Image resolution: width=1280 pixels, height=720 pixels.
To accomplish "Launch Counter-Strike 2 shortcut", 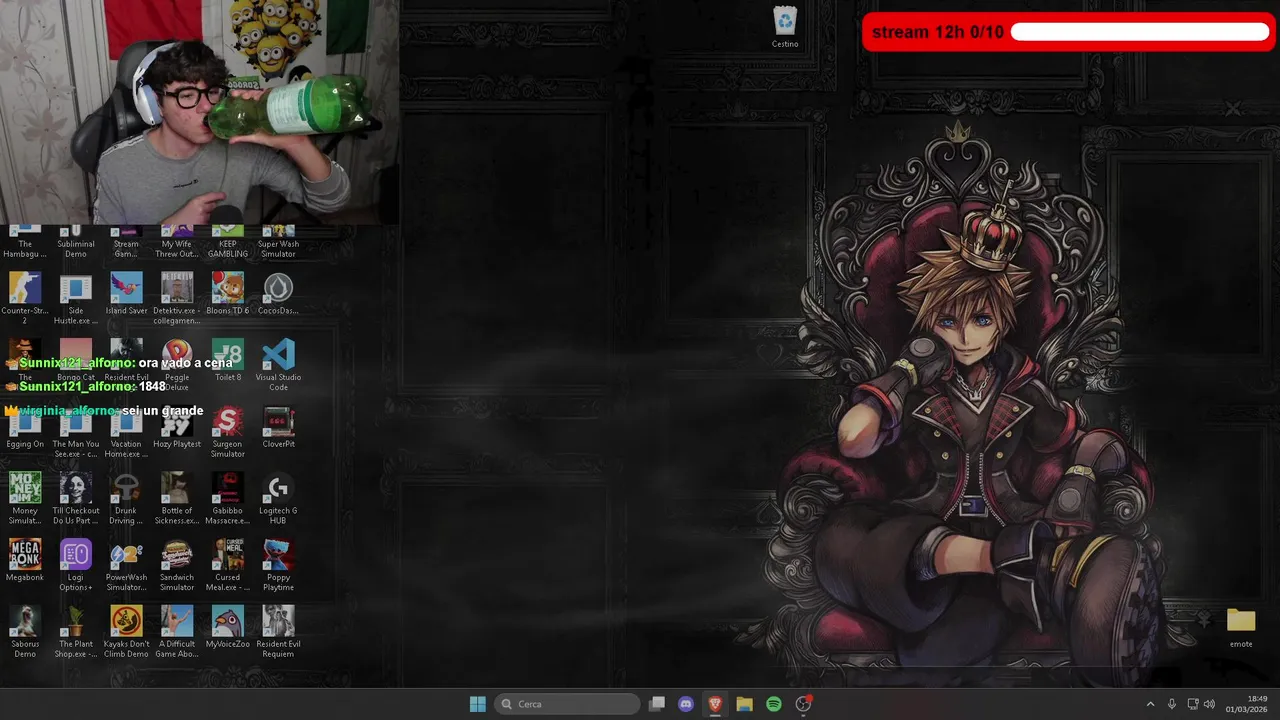I will [x=25, y=297].
